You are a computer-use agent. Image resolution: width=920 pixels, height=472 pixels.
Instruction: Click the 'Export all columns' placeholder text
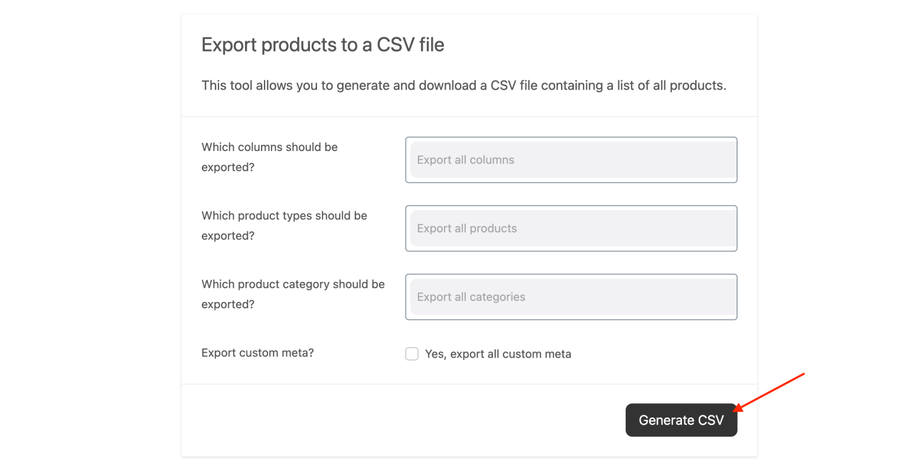[x=465, y=160]
